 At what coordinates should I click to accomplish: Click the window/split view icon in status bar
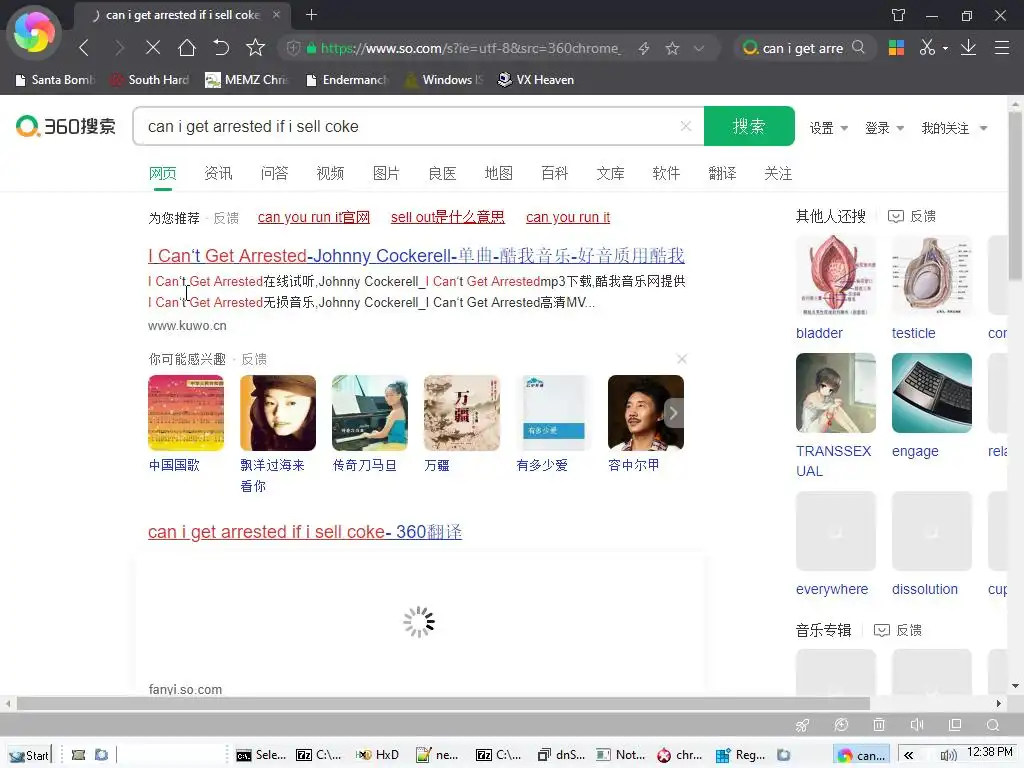click(955, 724)
